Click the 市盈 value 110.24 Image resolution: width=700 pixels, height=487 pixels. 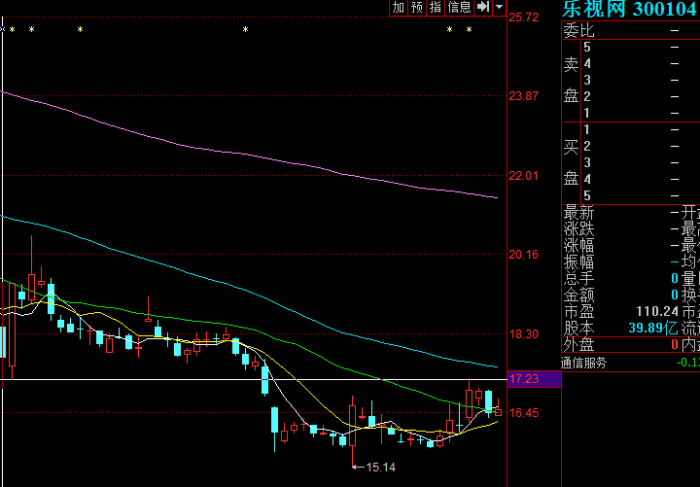click(657, 311)
